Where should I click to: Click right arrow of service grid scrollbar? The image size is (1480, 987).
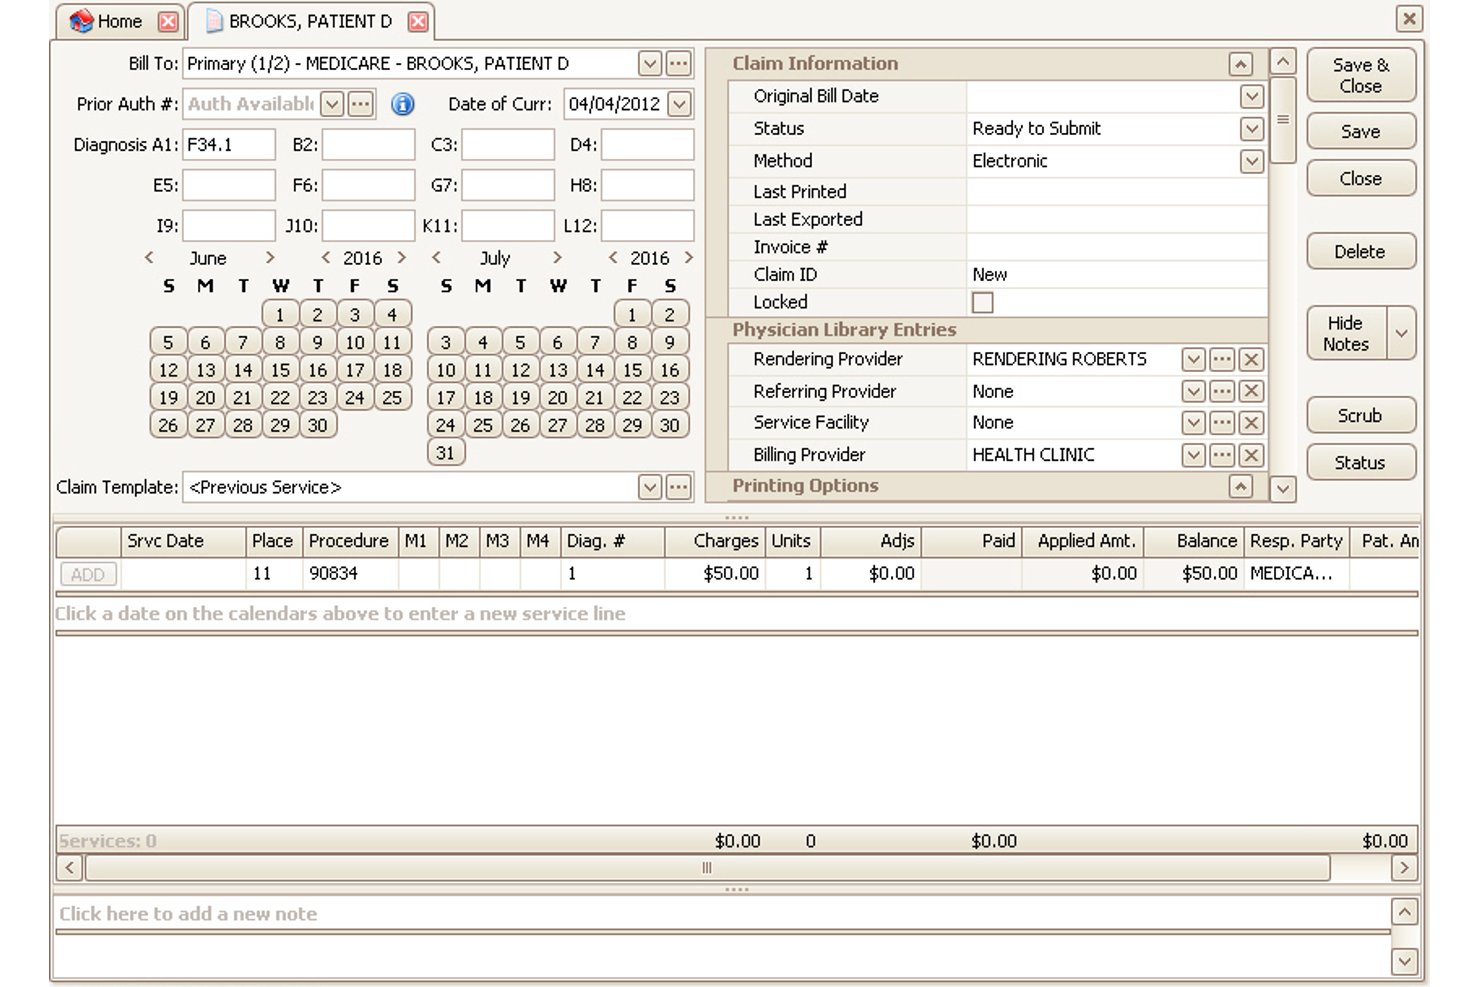(1404, 868)
